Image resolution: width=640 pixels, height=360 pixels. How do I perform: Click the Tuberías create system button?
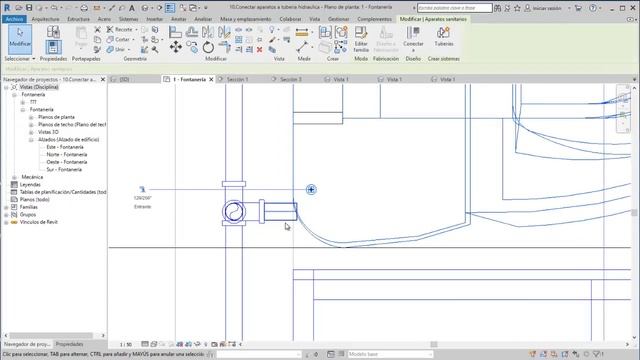pyautogui.click(x=444, y=36)
